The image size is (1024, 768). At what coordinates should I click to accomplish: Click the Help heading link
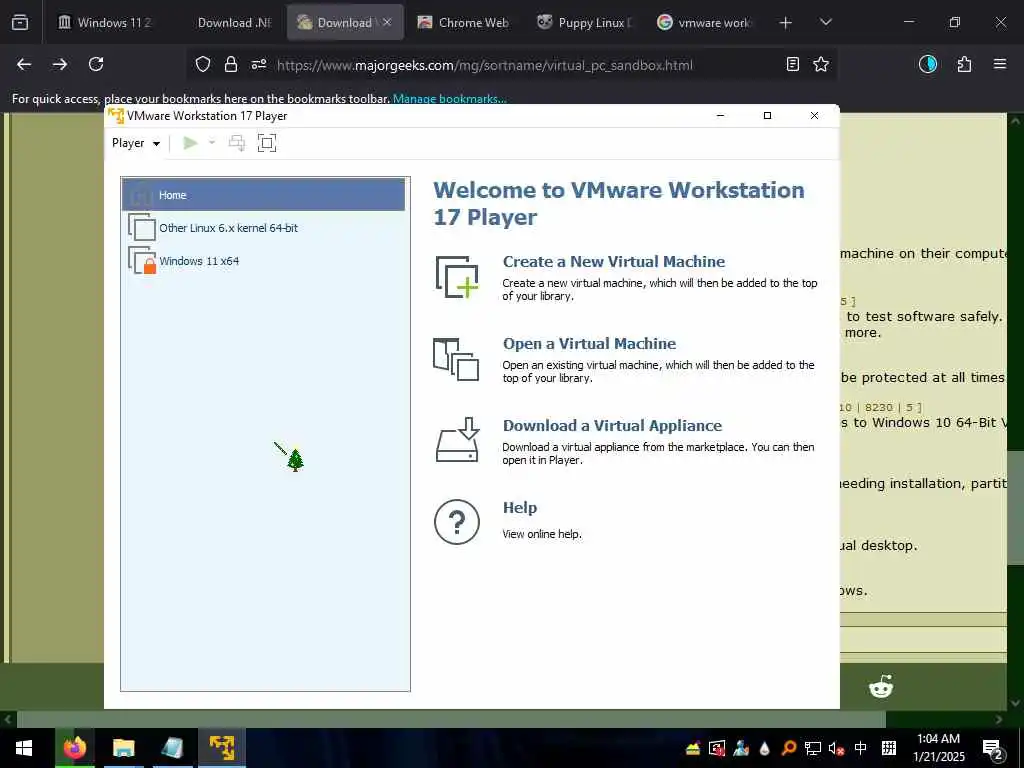pos(520,507)
